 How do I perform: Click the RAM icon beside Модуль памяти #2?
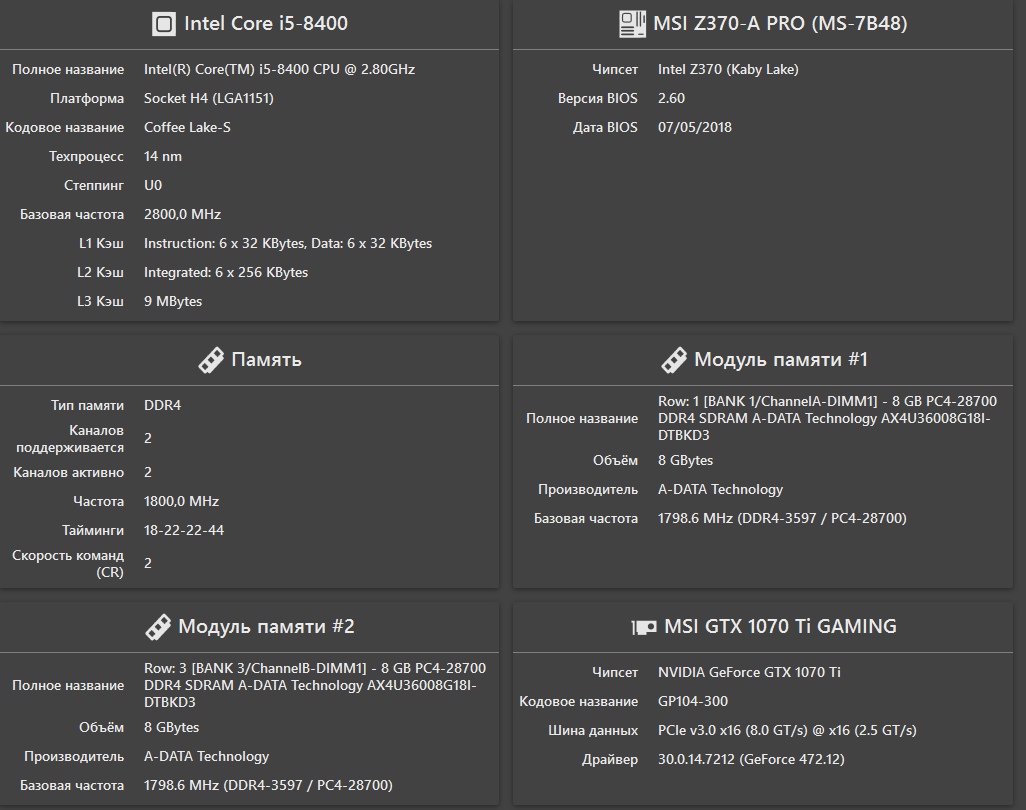(x=158, y=627)
